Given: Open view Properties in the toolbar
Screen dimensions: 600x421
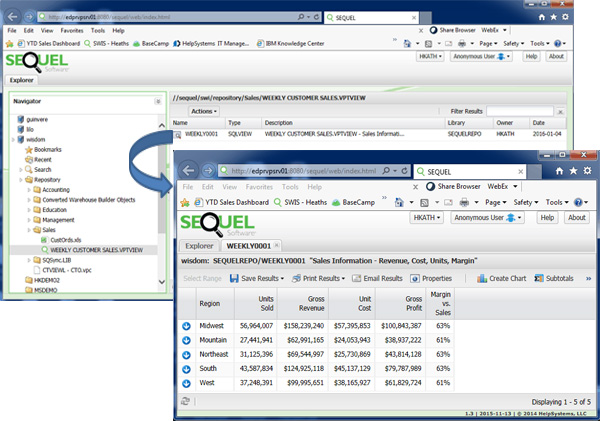Looking at the screenshot, I should [431, 278].
